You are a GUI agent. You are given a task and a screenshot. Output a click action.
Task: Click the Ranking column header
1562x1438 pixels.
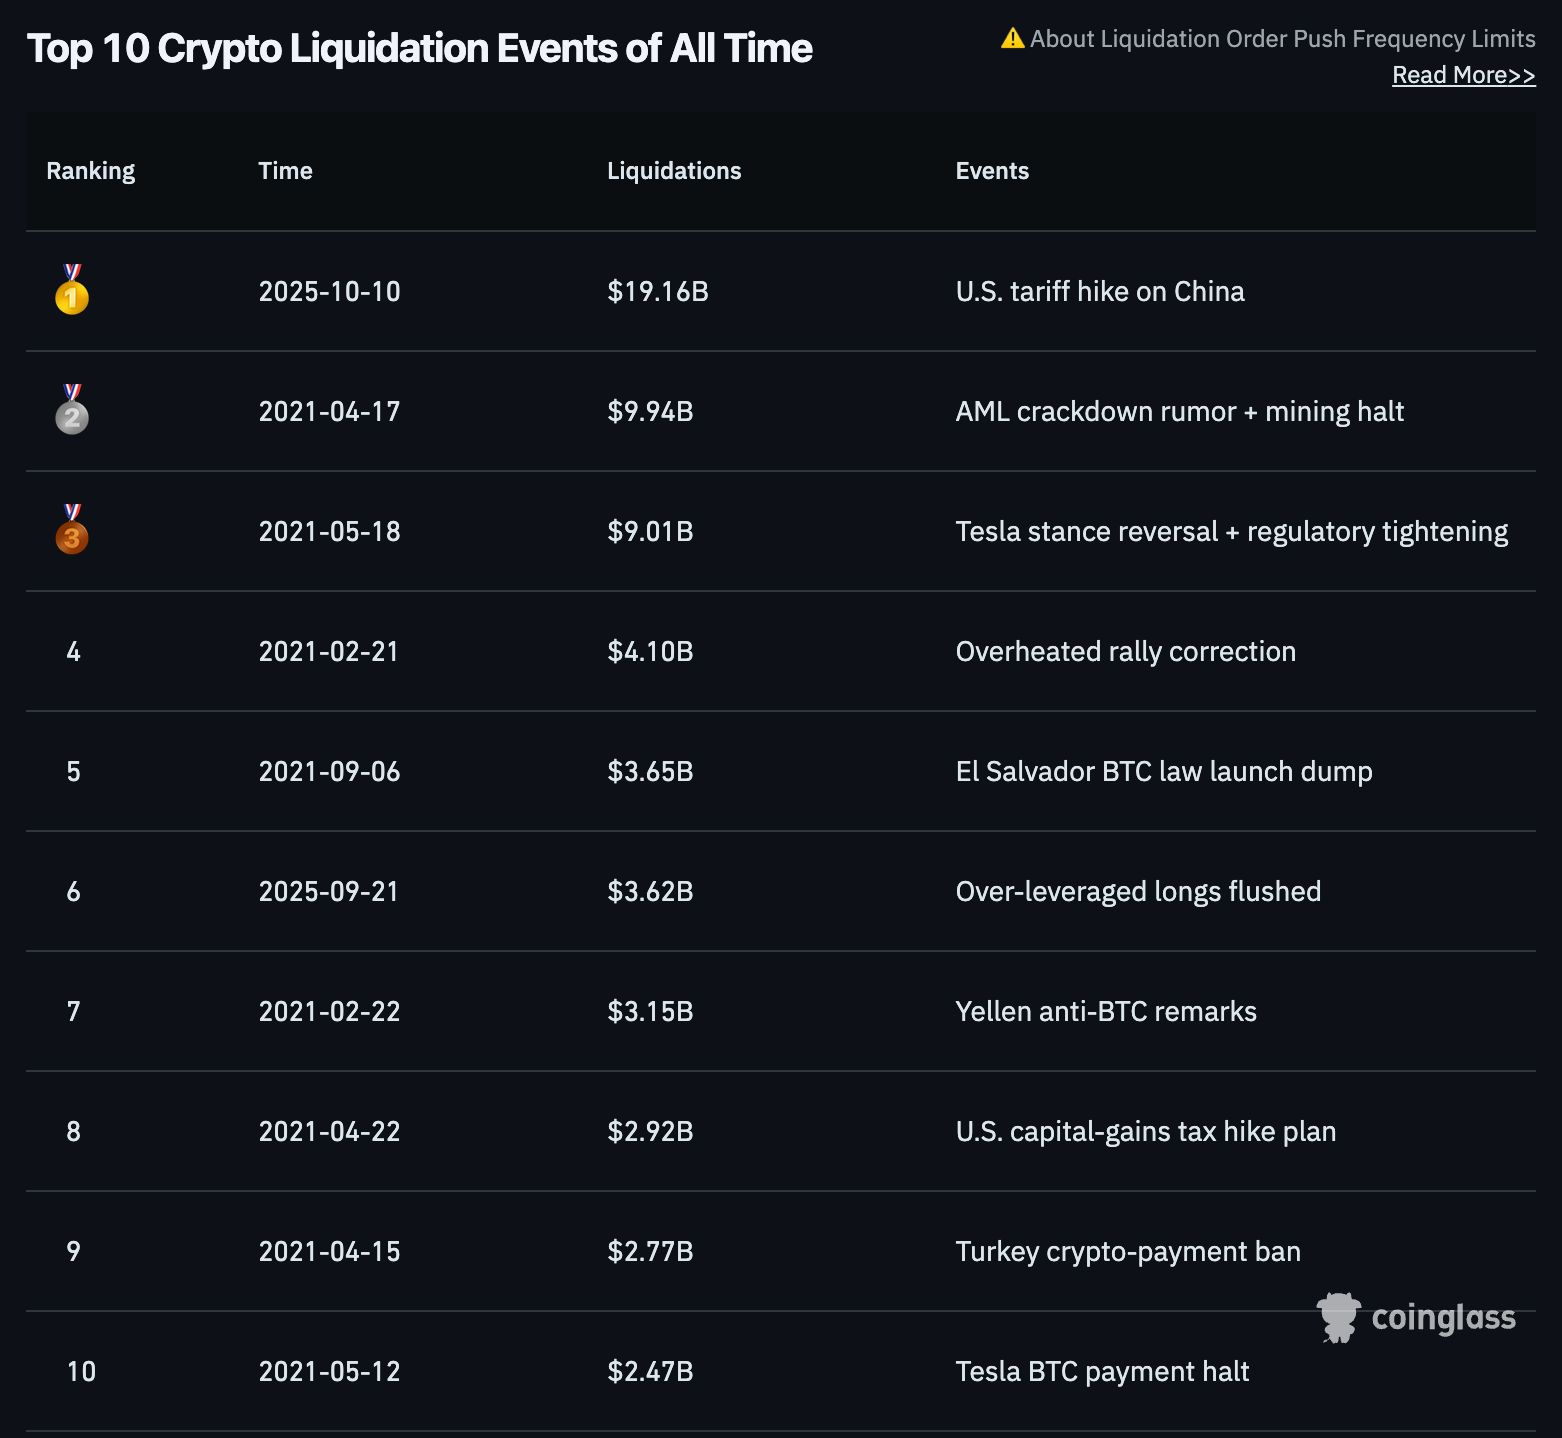[90, 171]
